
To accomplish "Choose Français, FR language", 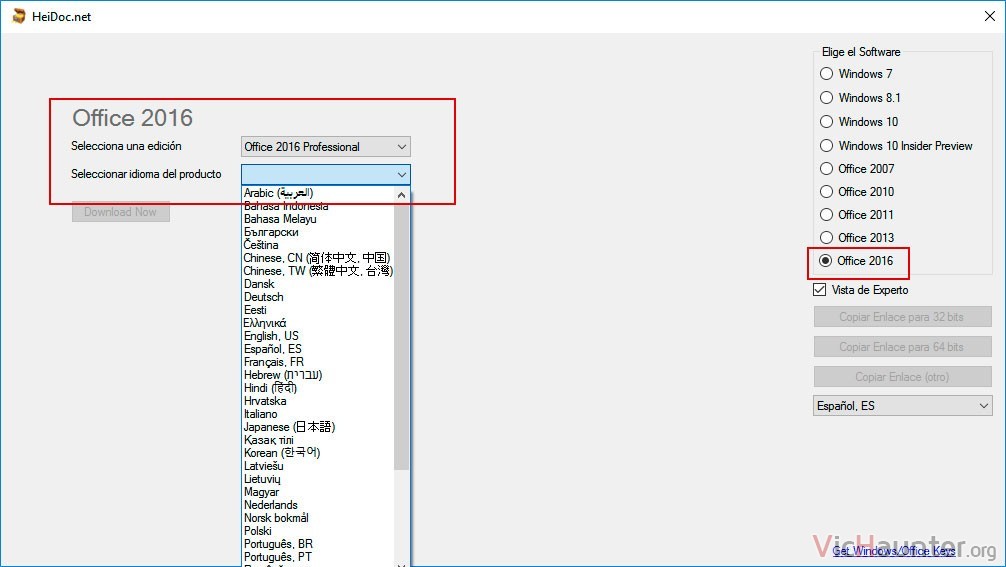I will 318,362.
